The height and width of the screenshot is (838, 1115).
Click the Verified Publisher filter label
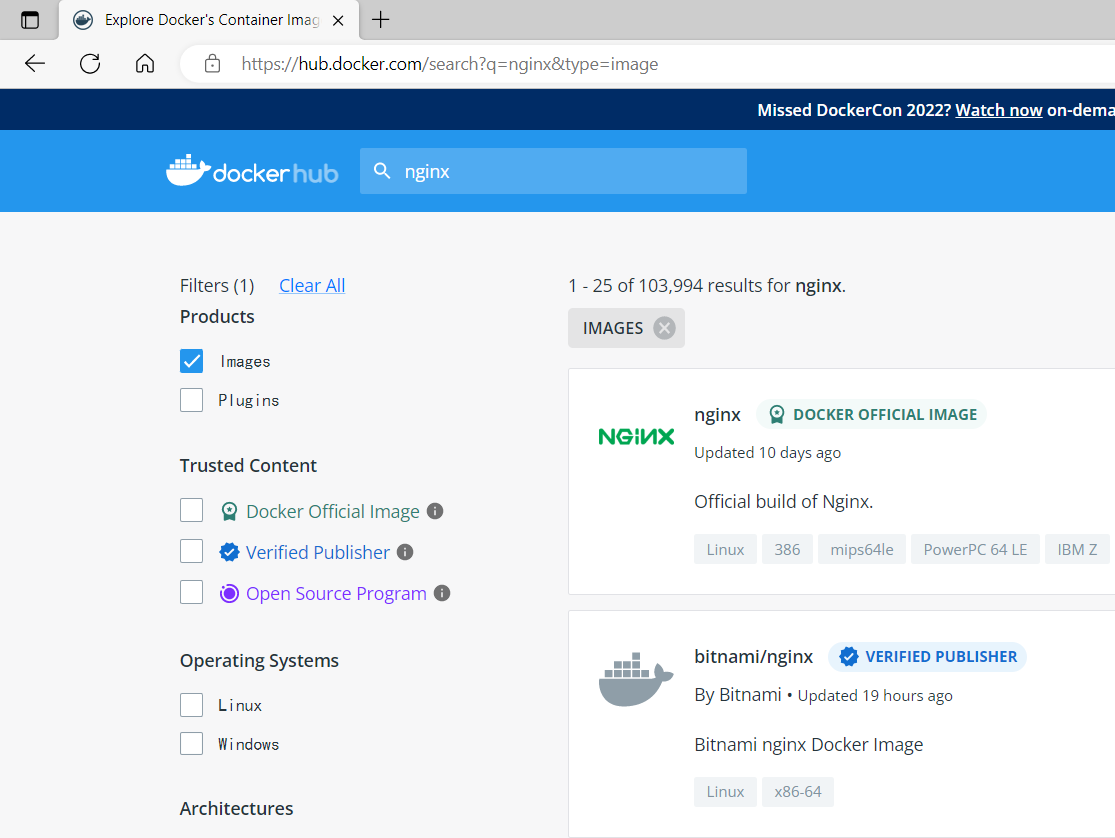point(318,553)
